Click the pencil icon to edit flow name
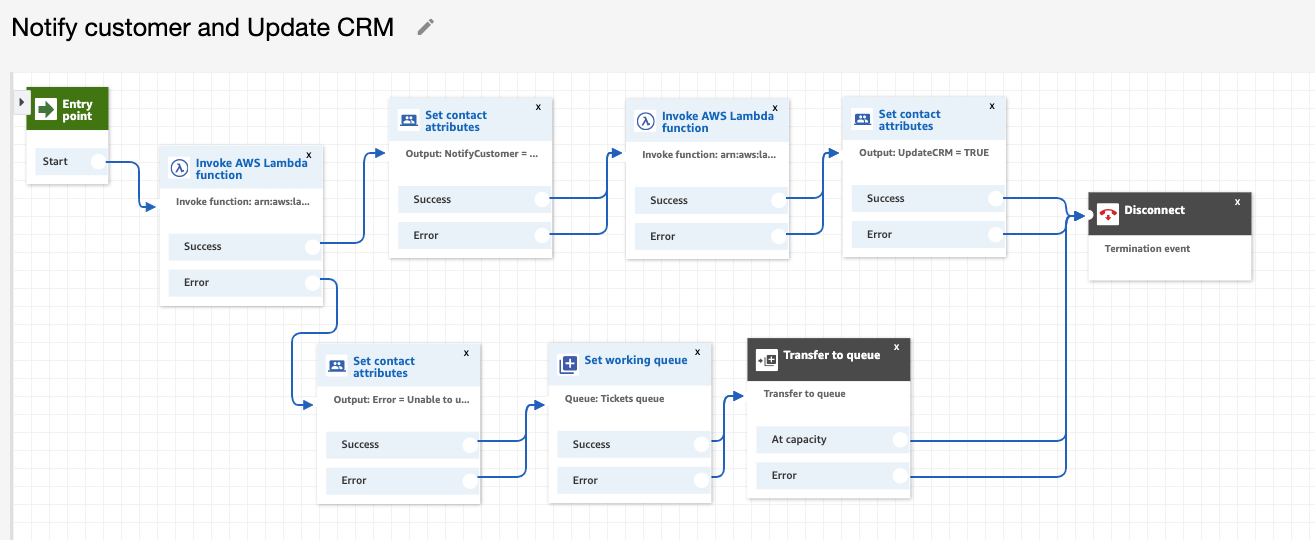The image size is (1315, 540). (426, 27)
